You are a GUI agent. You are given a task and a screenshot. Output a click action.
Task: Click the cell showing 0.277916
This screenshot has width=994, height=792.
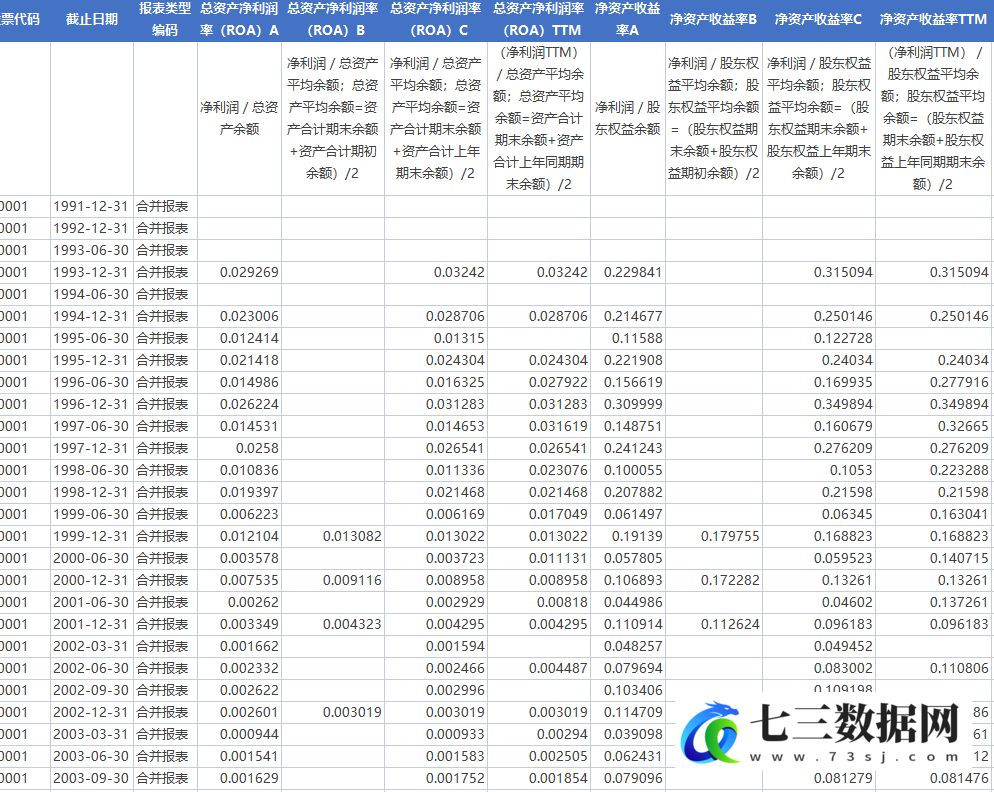[933, 382]
